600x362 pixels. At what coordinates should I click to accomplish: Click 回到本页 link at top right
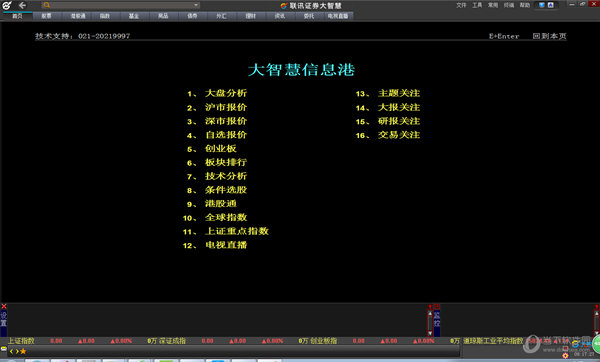tap(549, 36)
